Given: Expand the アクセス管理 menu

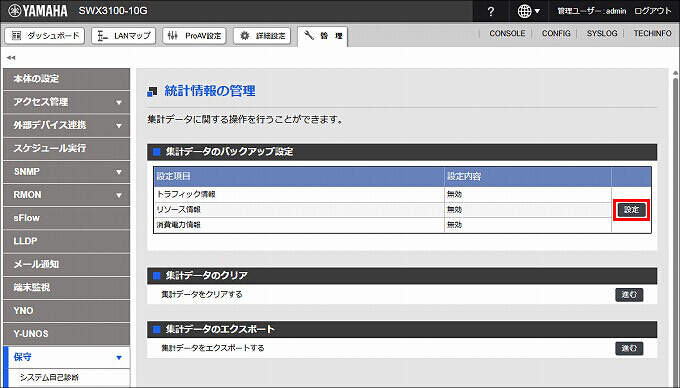Looking at the screenshot, I should point(66,102).
